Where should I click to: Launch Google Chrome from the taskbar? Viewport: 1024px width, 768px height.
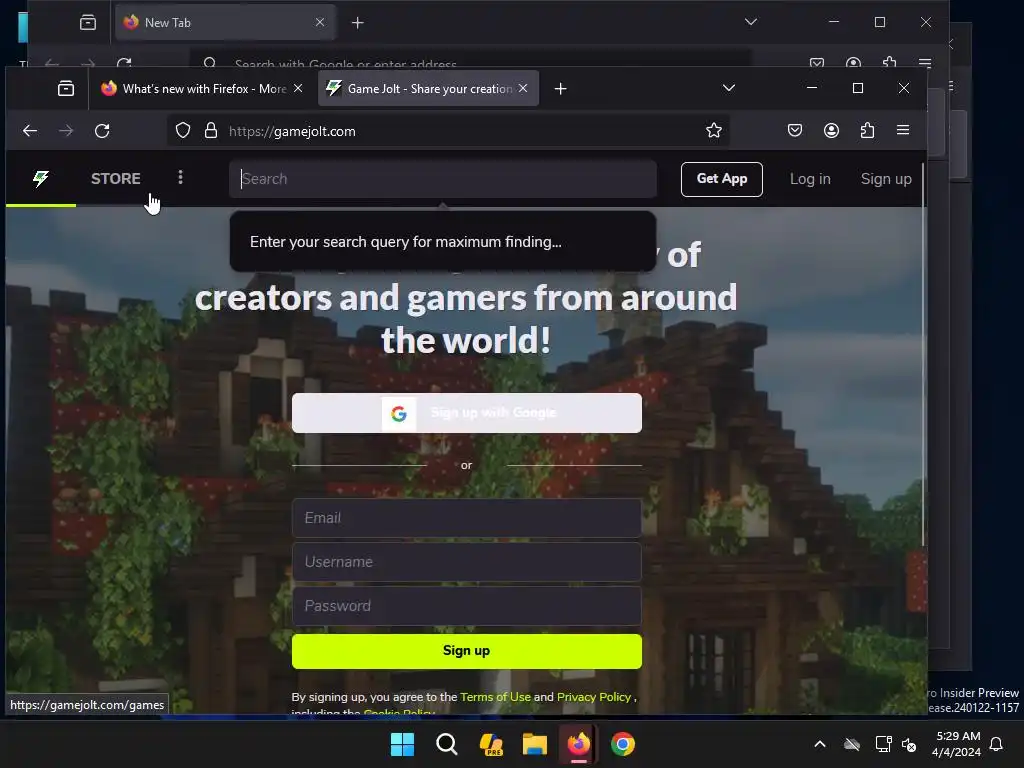click(x=622, y=744)
